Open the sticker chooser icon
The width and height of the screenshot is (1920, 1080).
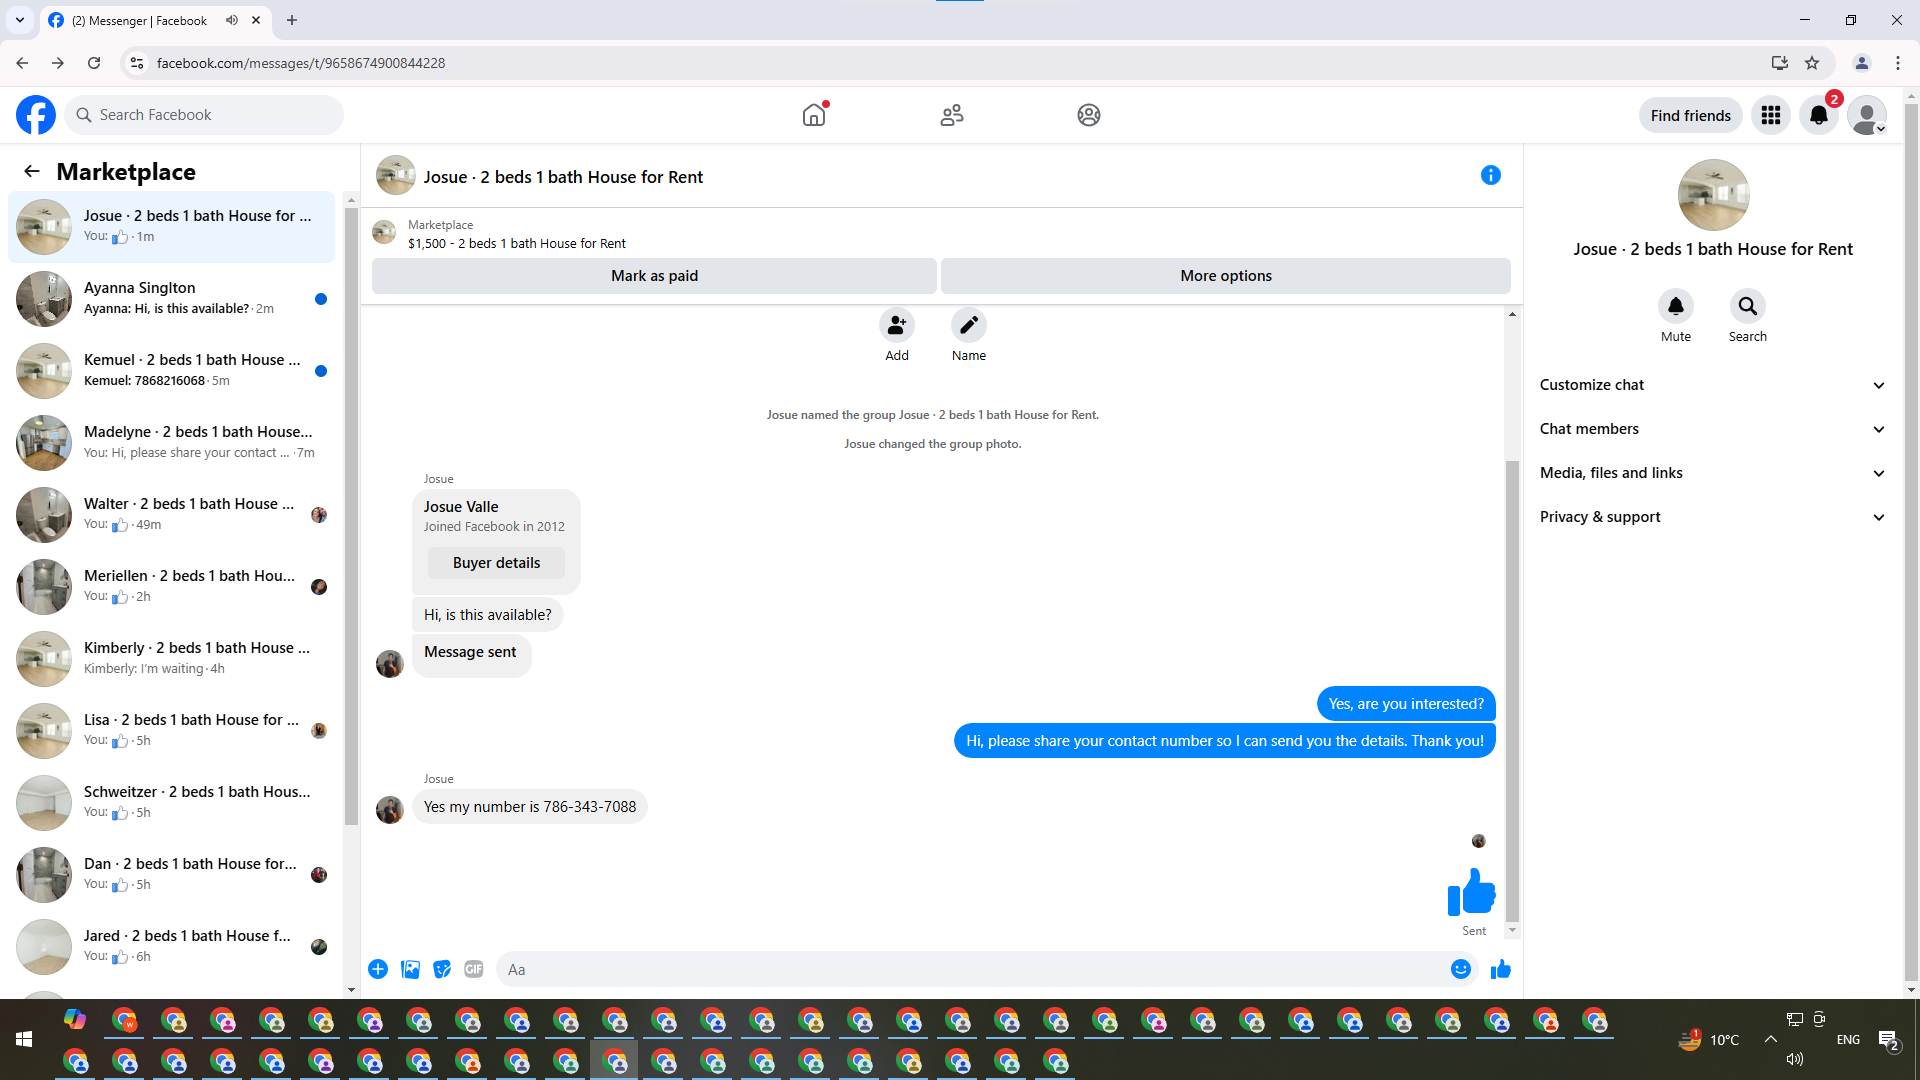point(442,969)
